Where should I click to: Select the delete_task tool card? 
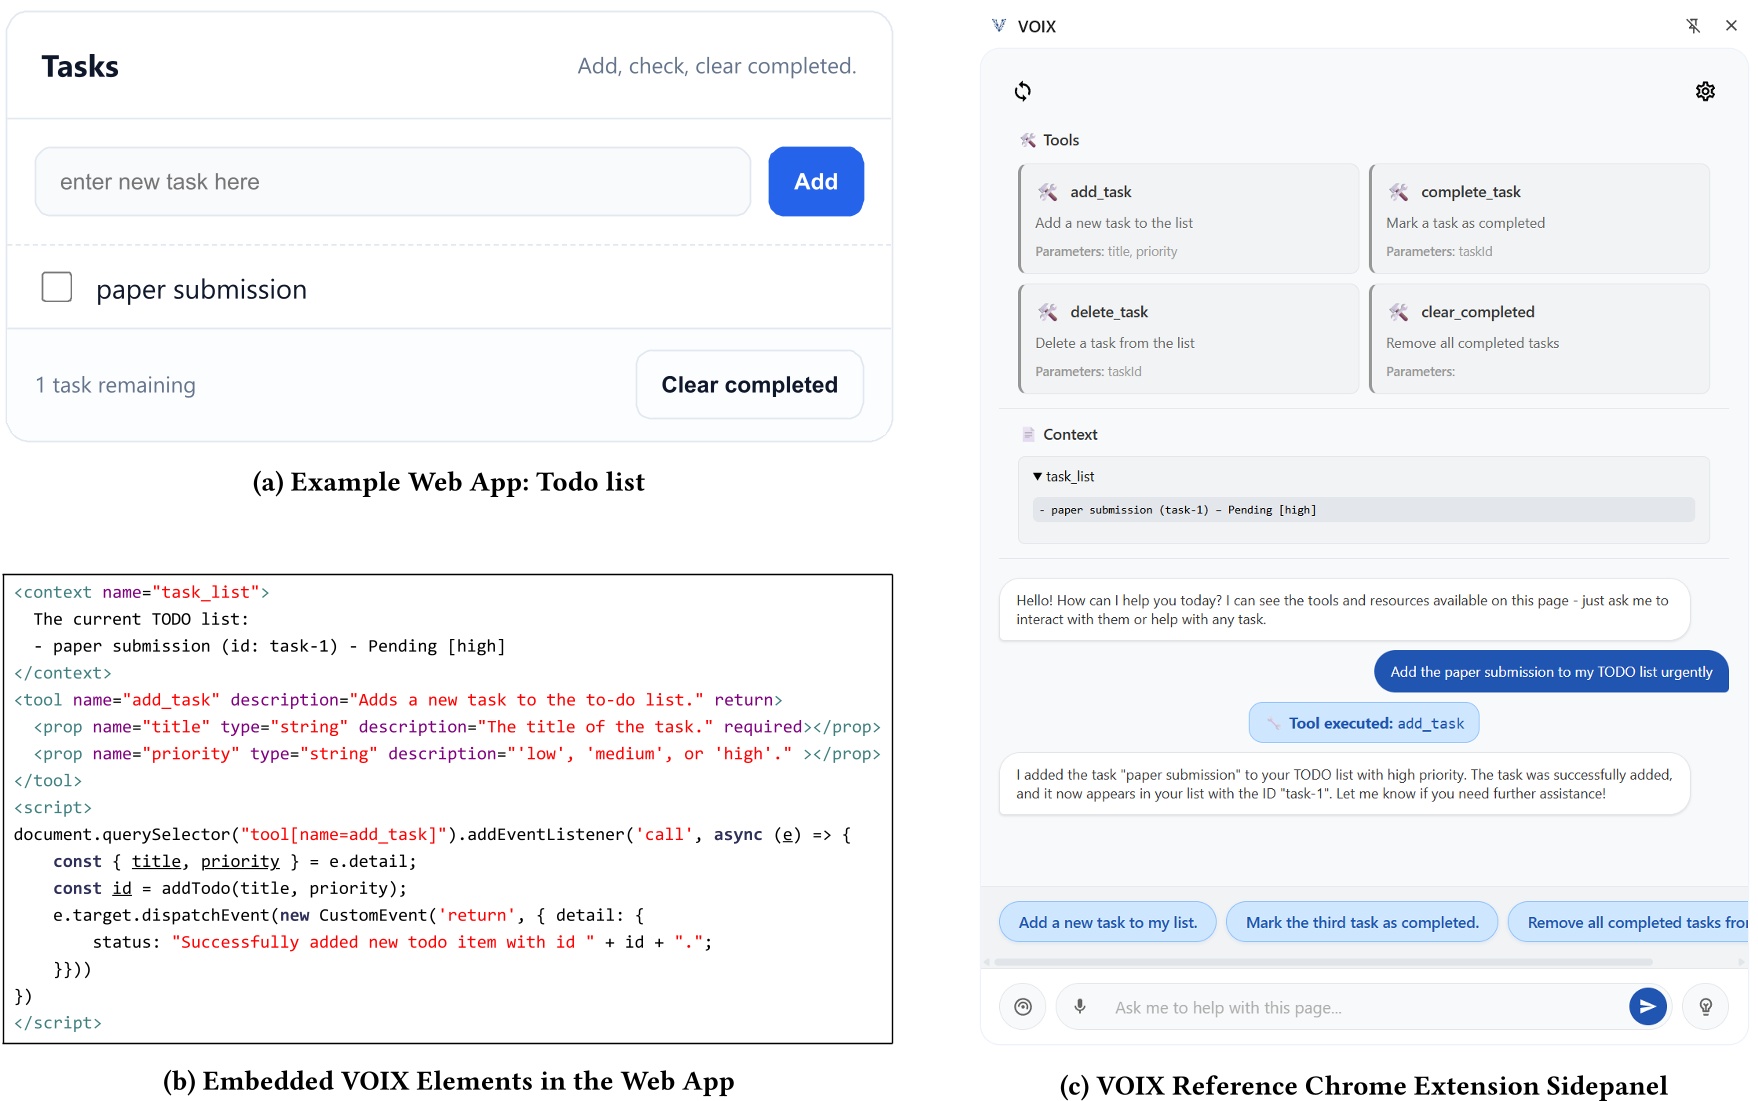tap(1188, 339)
